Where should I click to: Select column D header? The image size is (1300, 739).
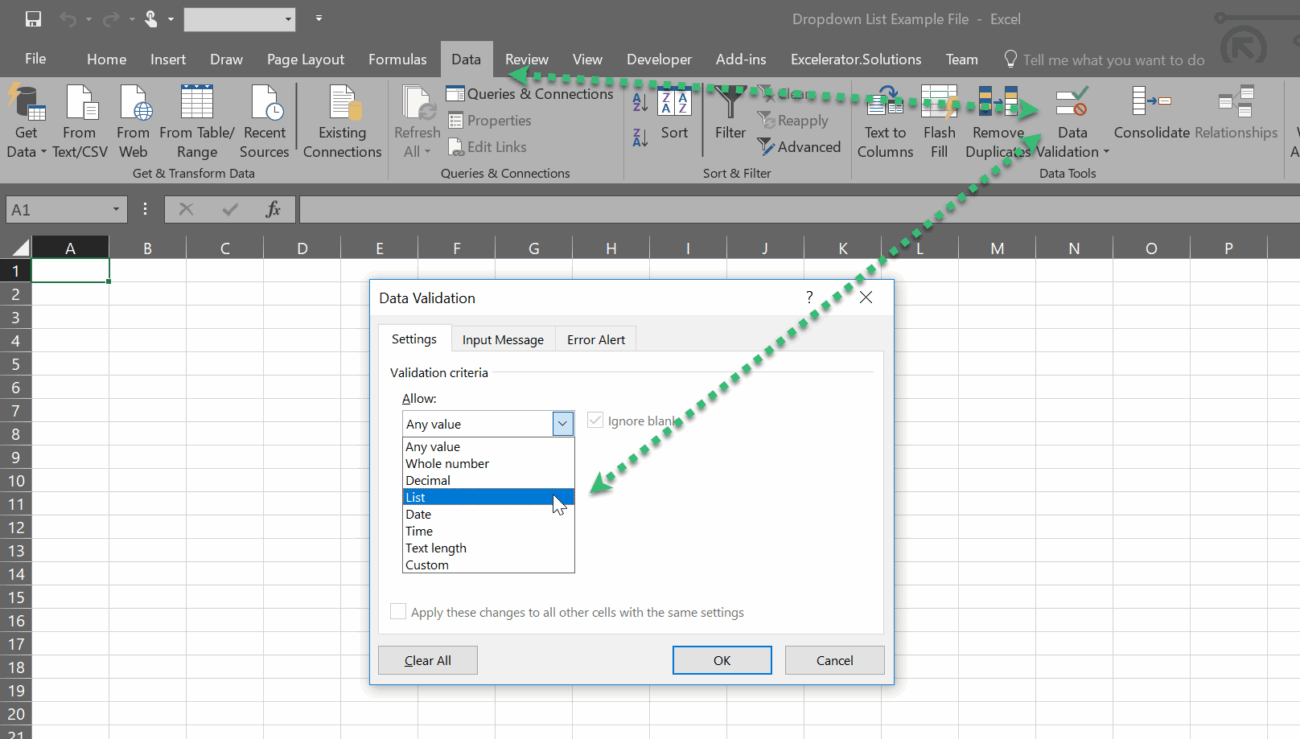tap(302, 248)
